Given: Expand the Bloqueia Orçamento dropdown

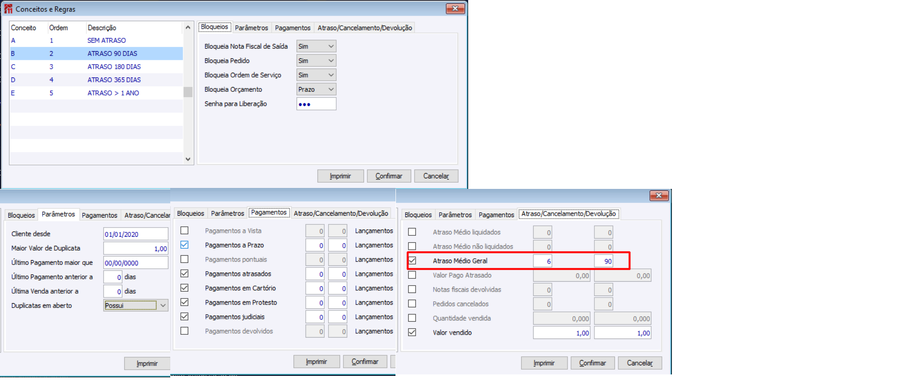Looking at the screenshot, I should click(x=316, y=89).
